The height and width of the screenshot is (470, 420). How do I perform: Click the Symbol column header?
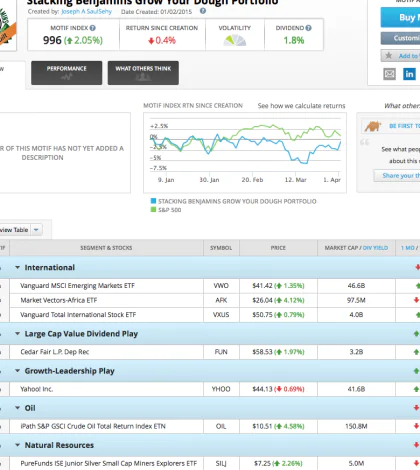coord(221,248)
